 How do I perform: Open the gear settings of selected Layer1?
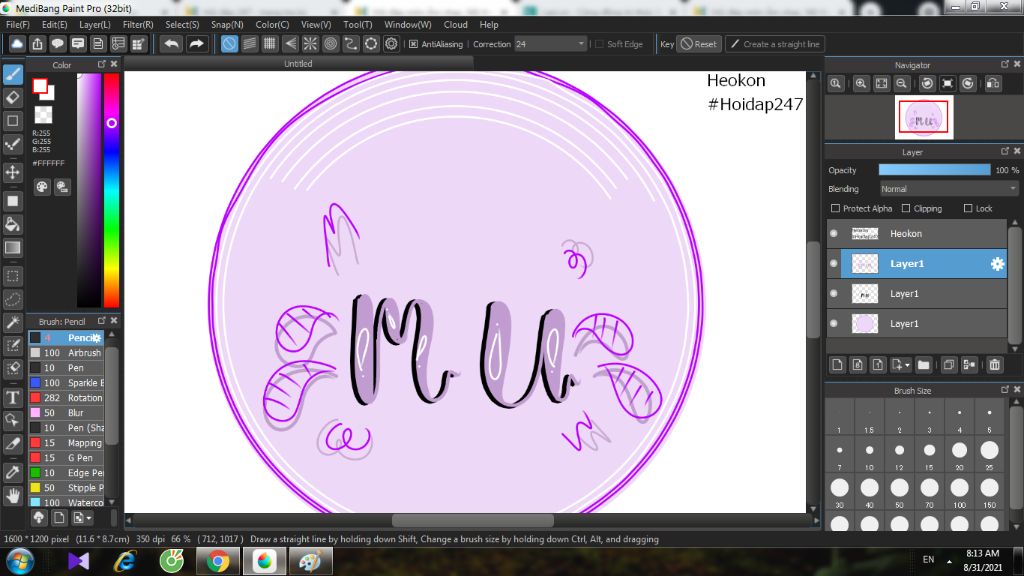click(997, 264)
